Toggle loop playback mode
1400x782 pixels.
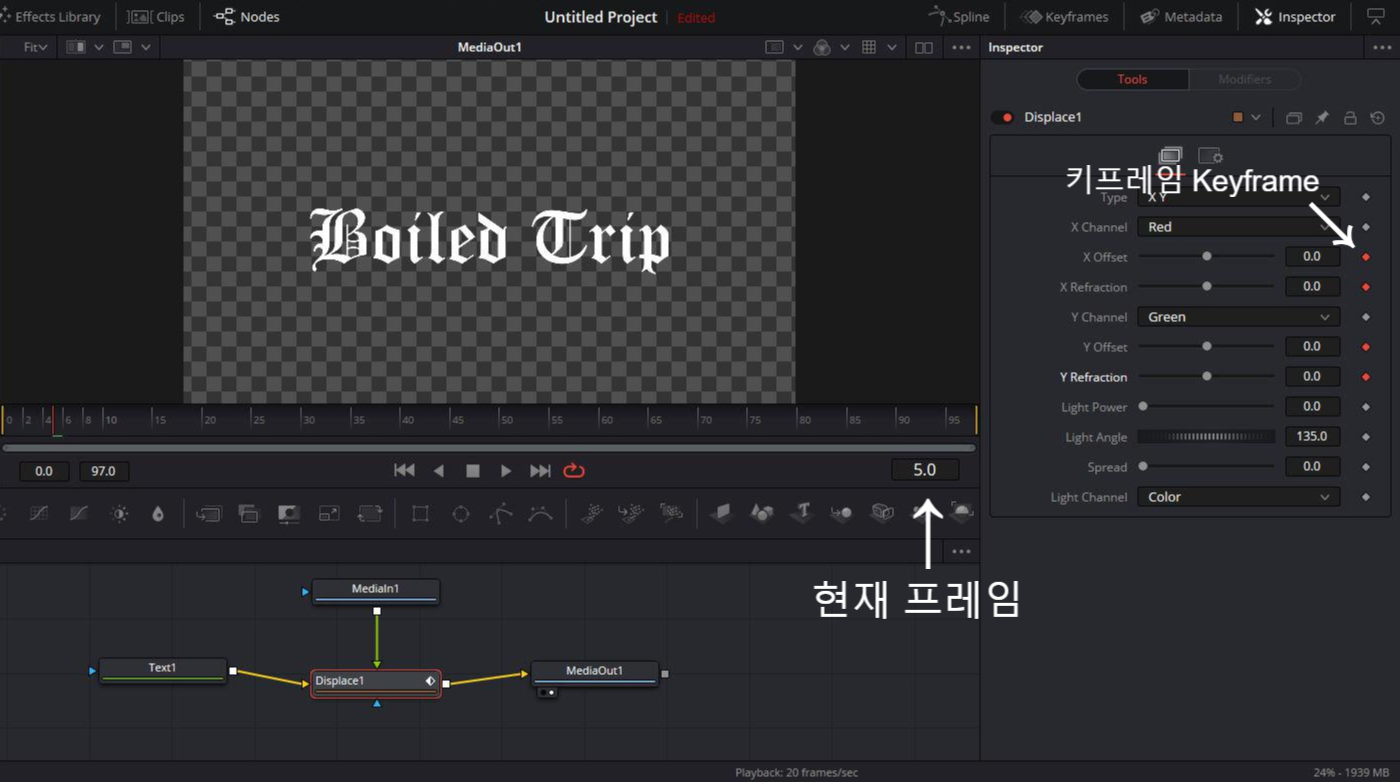click(x=574, y=470)
